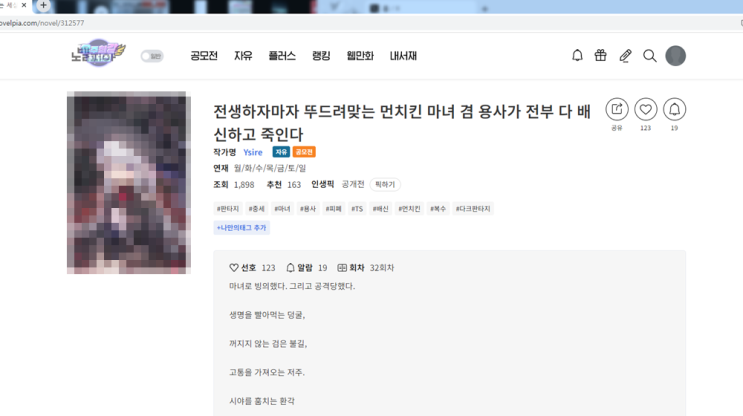Click the 월/화/수/목/금/토/일 schedule text
The width and height of the screenshot is (743, 416).
coord(270,168)
